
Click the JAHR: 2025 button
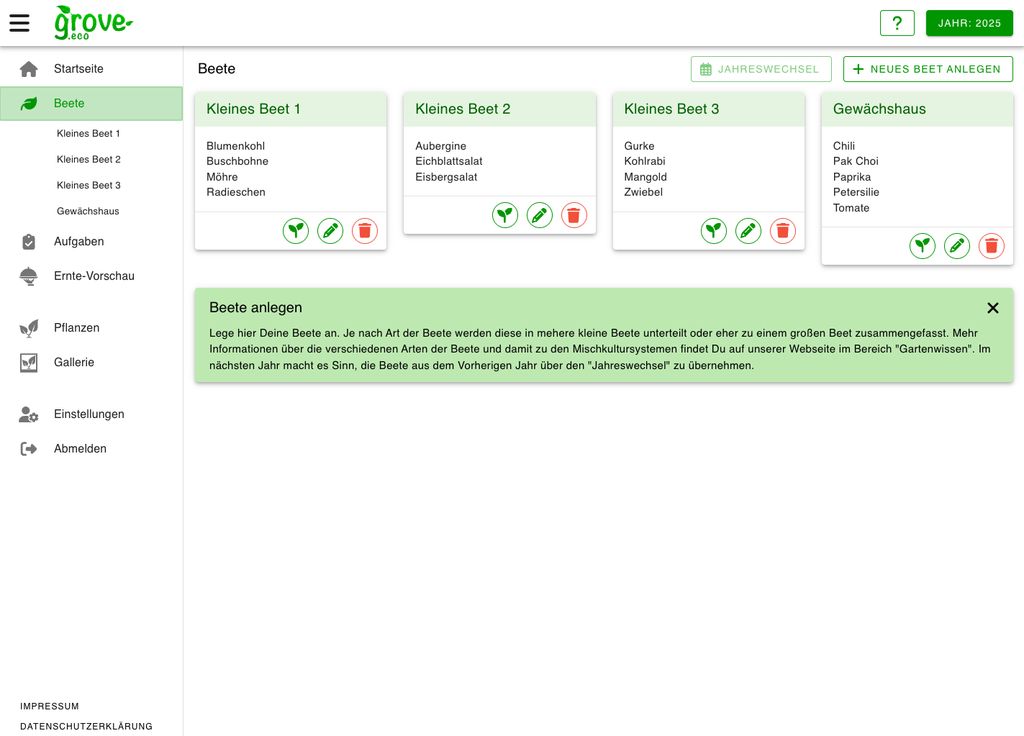(x=969, y=22)
